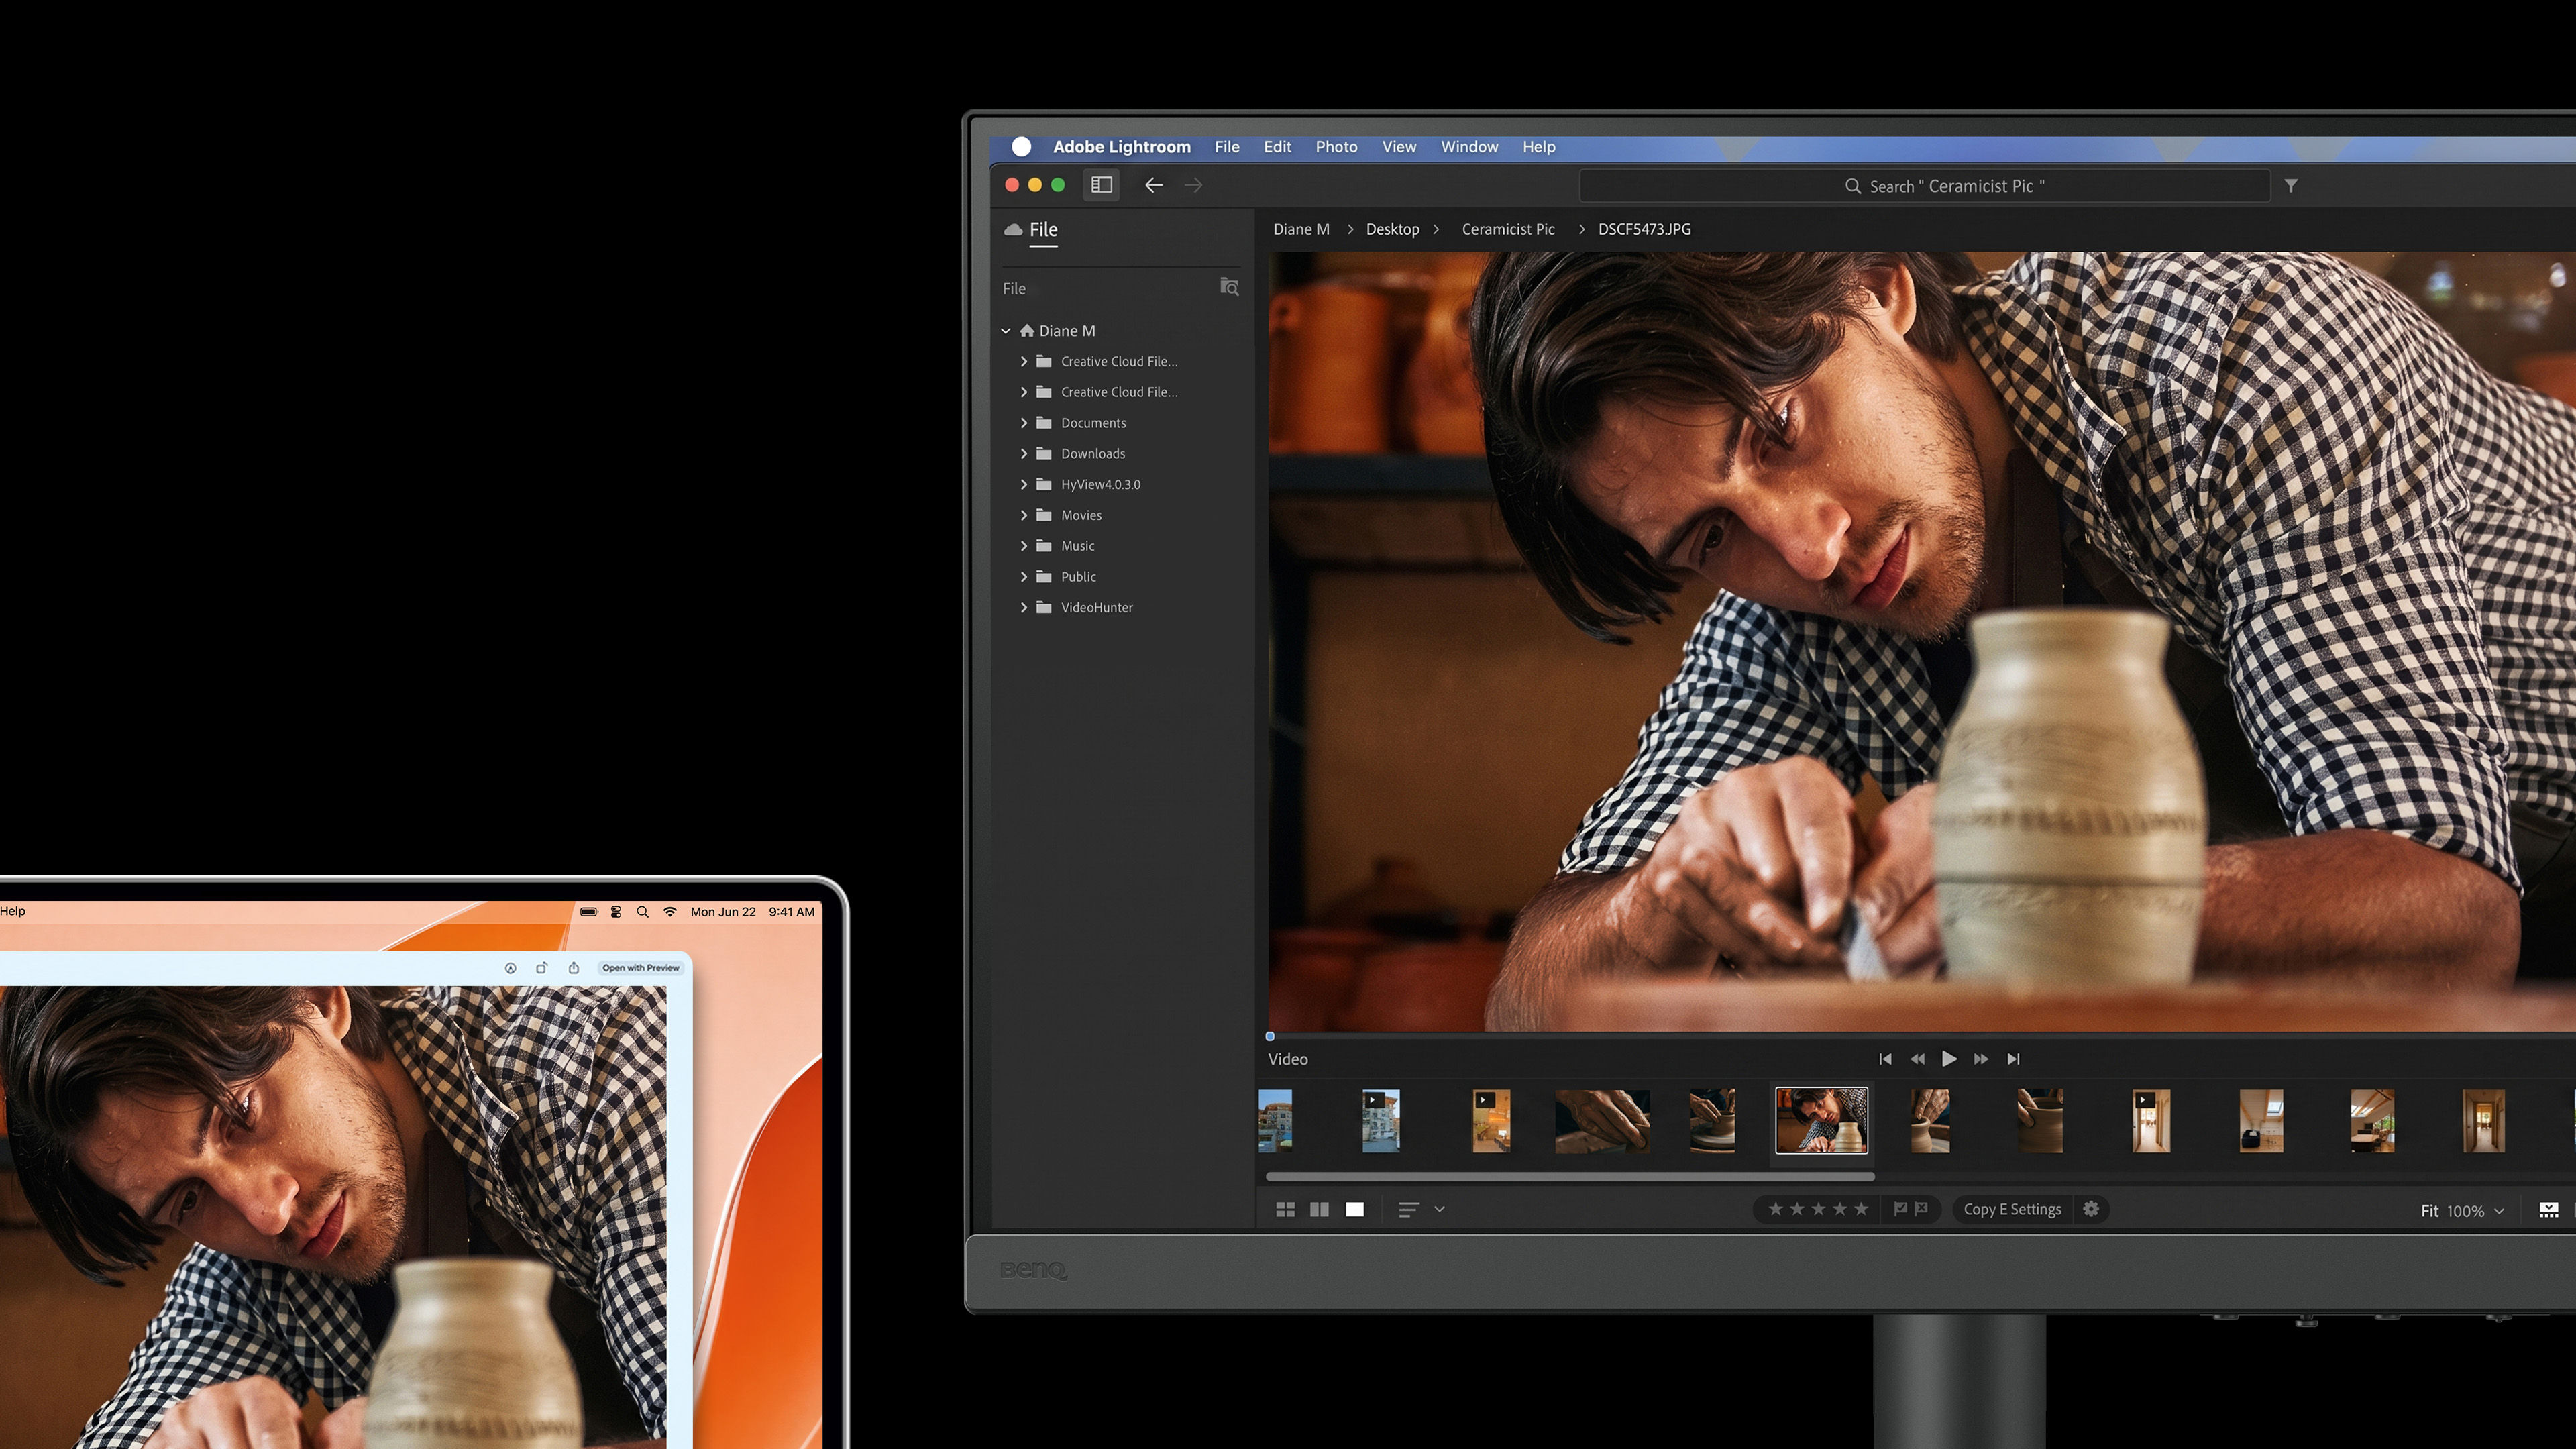Open the filter funnel beside the search bar
The width and height of the screenshot is (2576, 1449).
pos(2291,186)
